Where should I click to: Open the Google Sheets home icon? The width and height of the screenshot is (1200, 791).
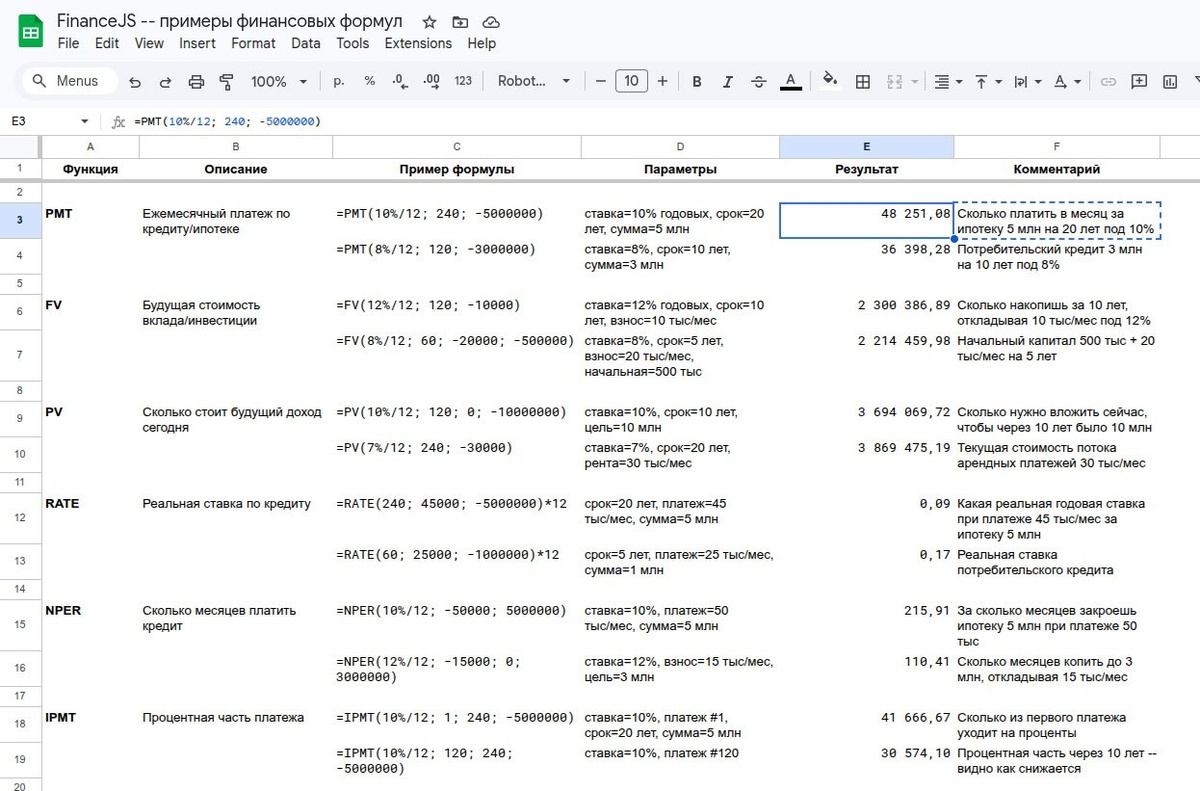point(31,31)
